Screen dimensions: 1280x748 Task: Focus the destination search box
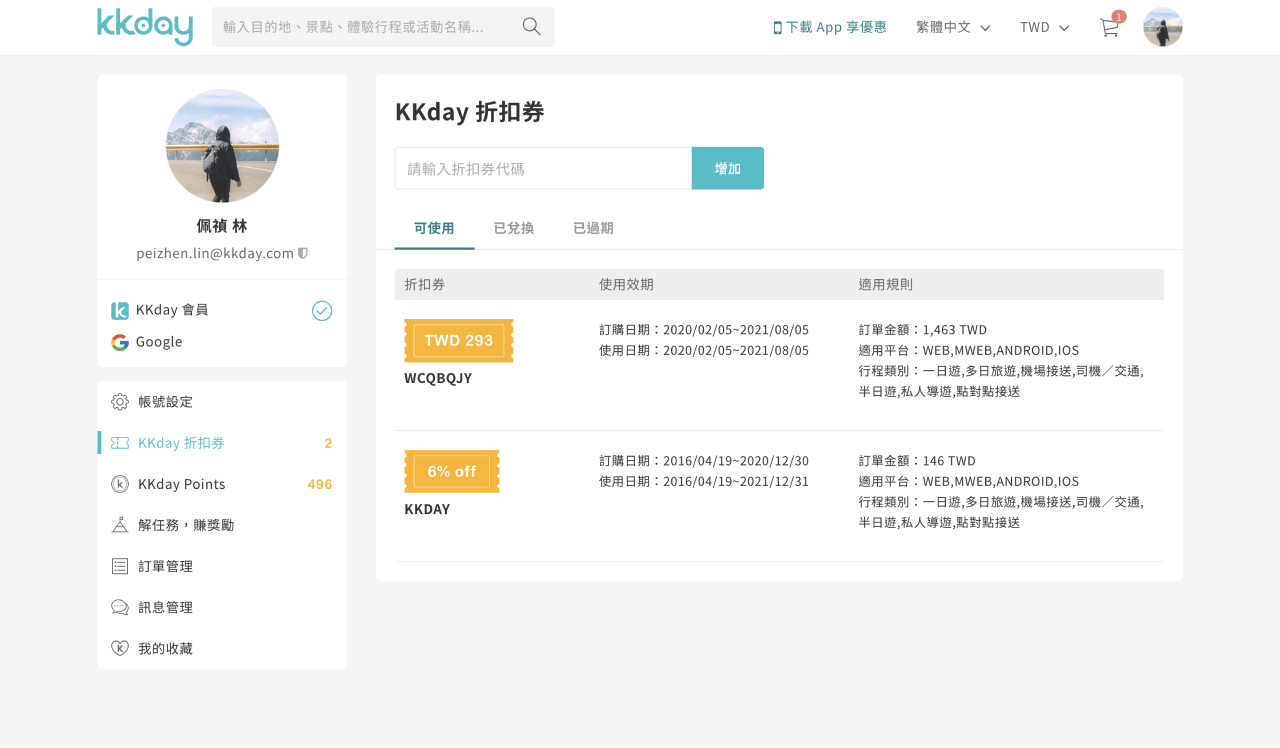(x=383, y=27)
